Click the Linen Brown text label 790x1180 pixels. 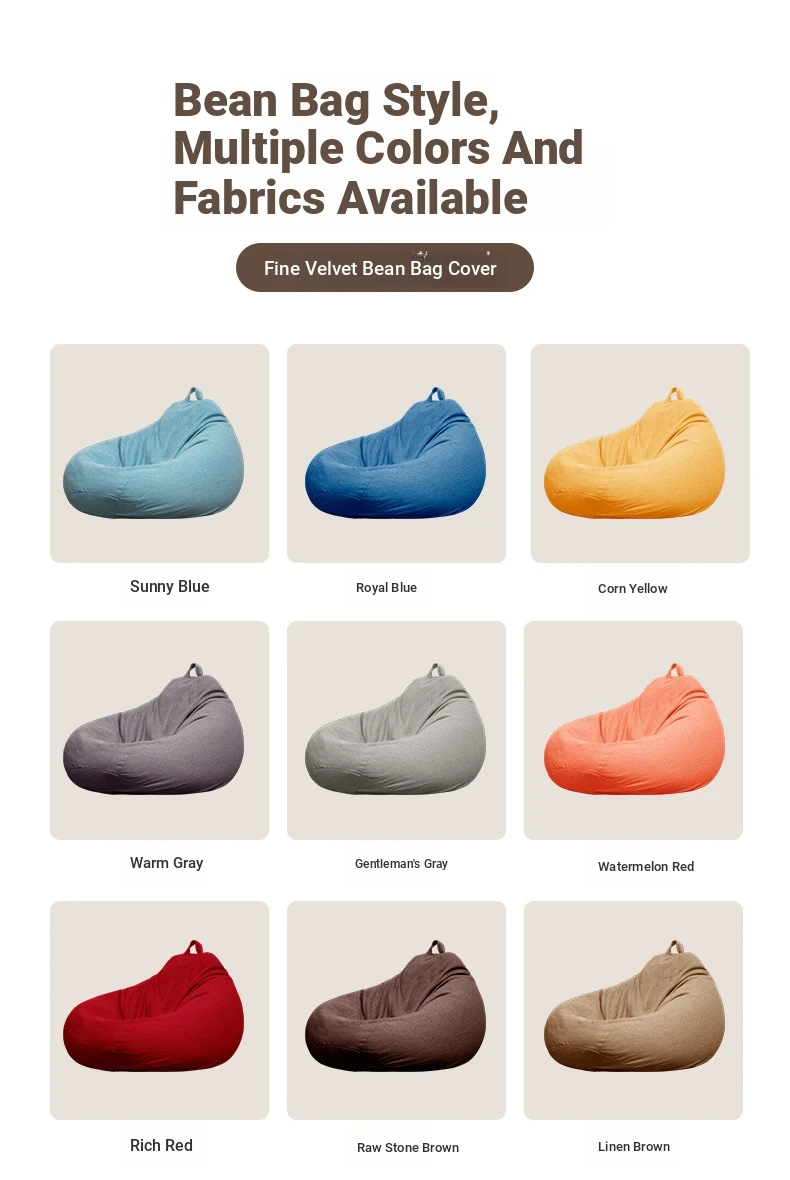coord(634,1147)
